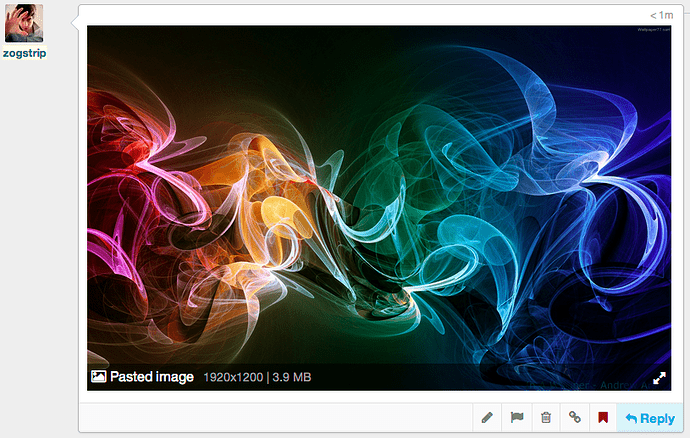Expand the image using the arrows icon

(659, 378)
